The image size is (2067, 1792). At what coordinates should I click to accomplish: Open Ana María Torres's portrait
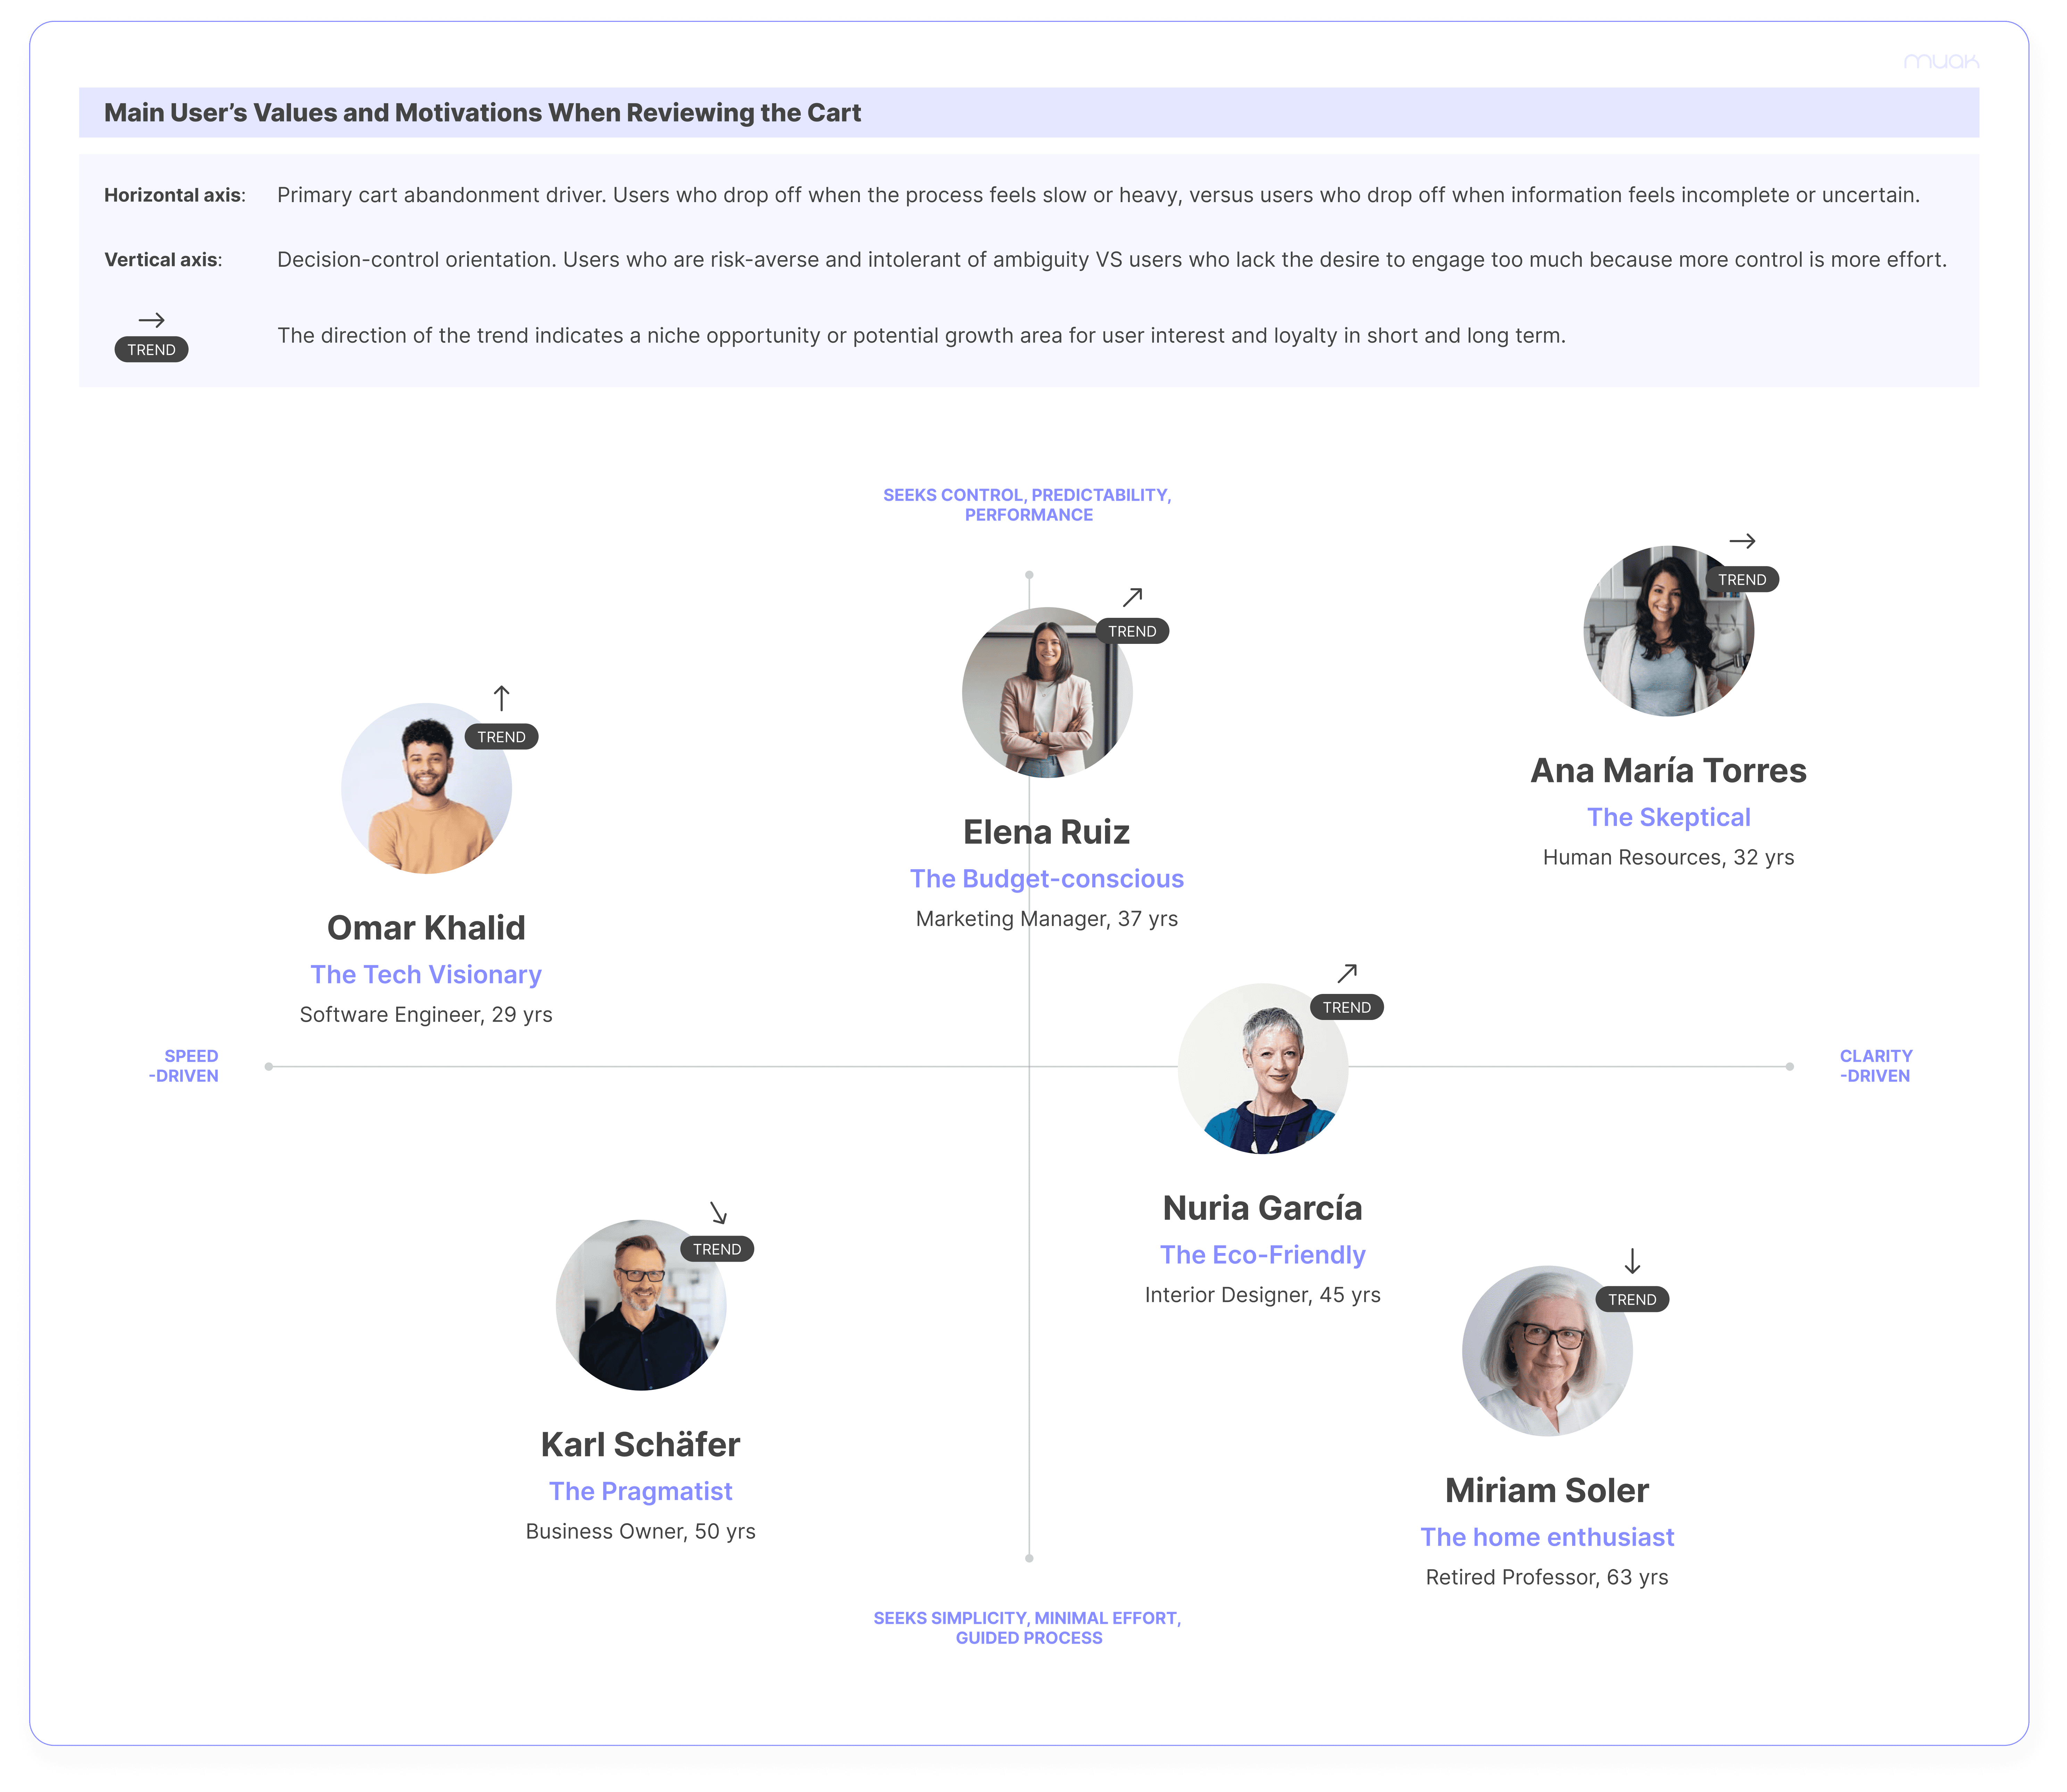(x=1668, y=631)
